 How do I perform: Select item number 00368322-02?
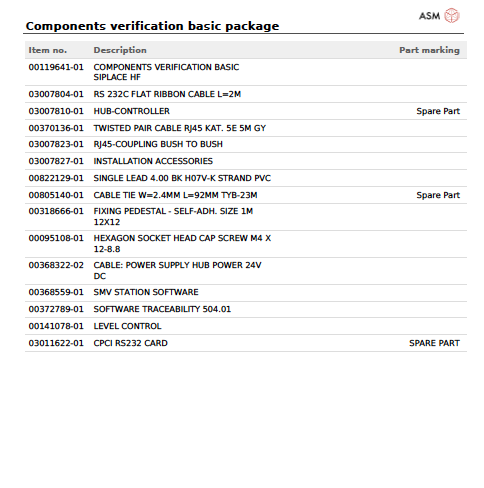click(x=56, y=265)
